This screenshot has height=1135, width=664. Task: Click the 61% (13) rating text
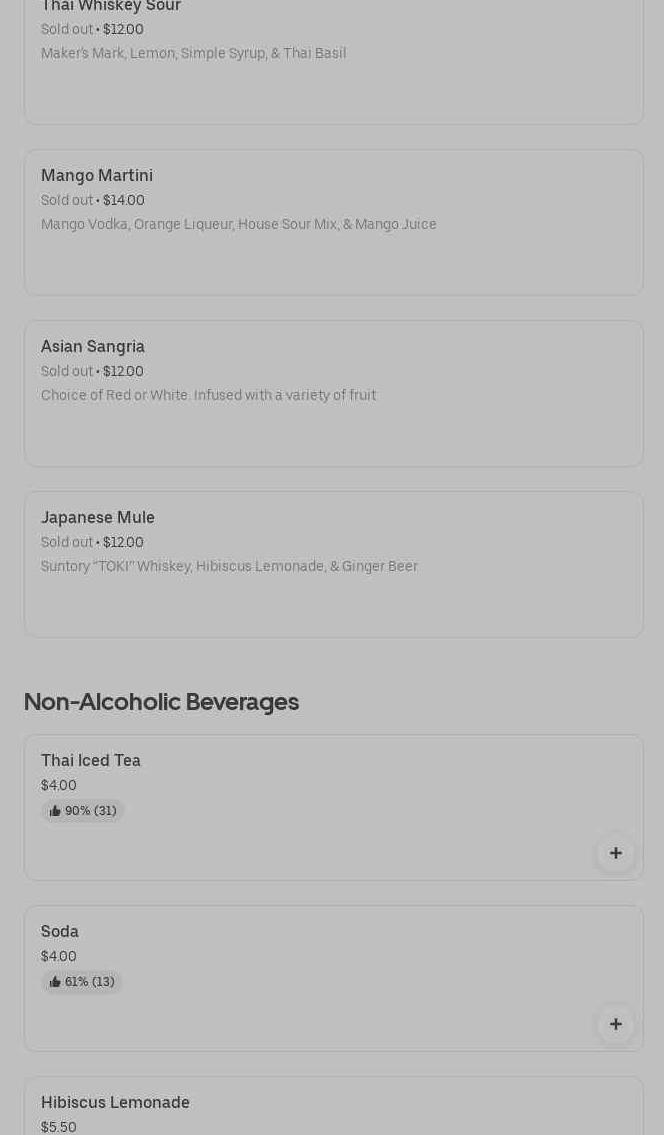(89, 982)
